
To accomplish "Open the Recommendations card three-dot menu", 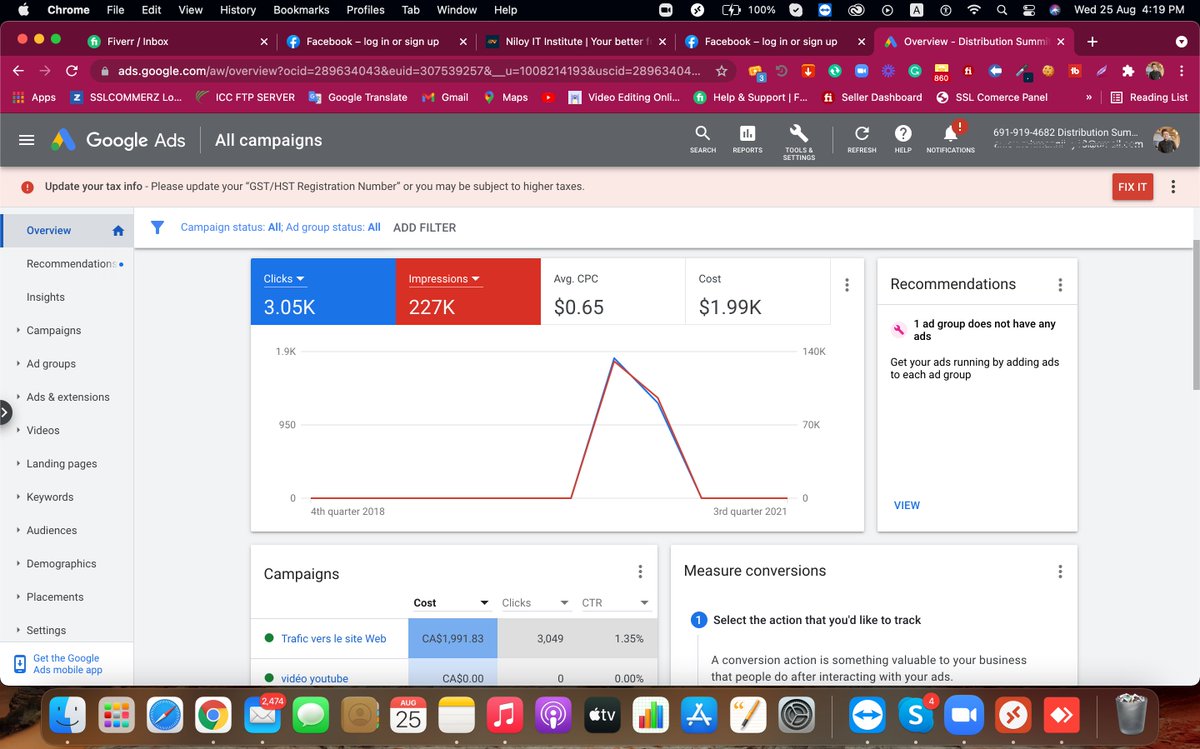I will [1060, 284].
